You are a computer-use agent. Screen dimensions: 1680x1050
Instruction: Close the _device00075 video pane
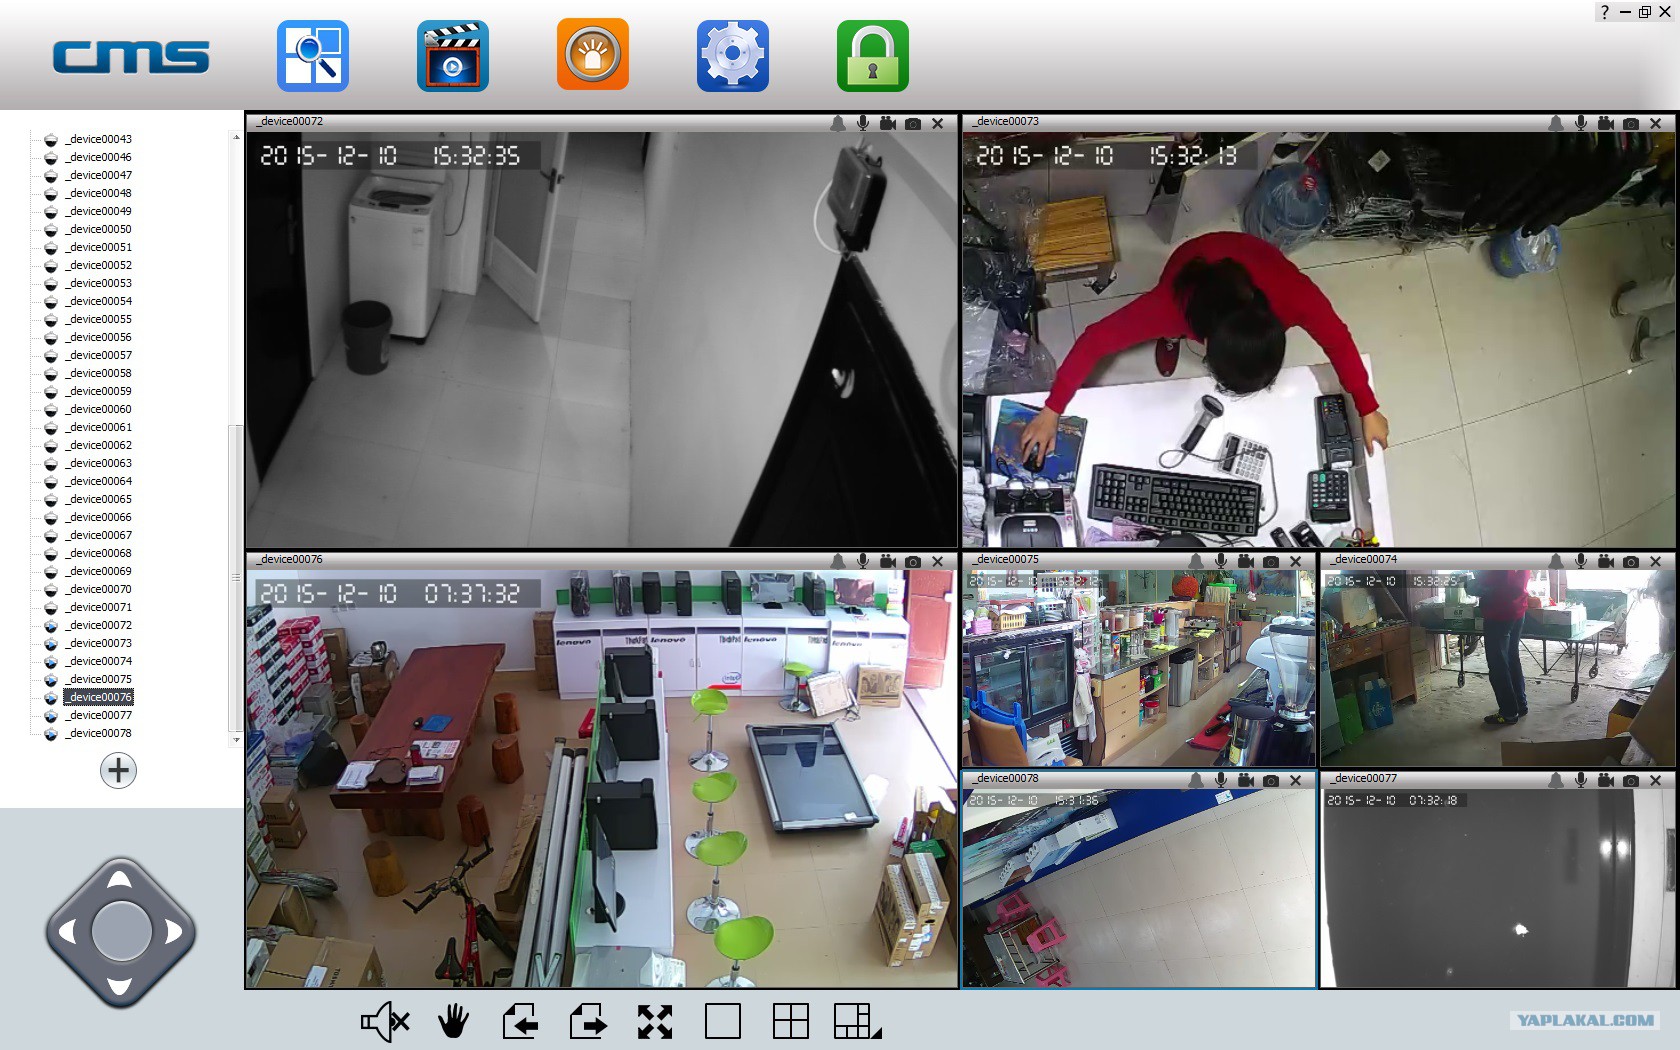coord(1296,561)
